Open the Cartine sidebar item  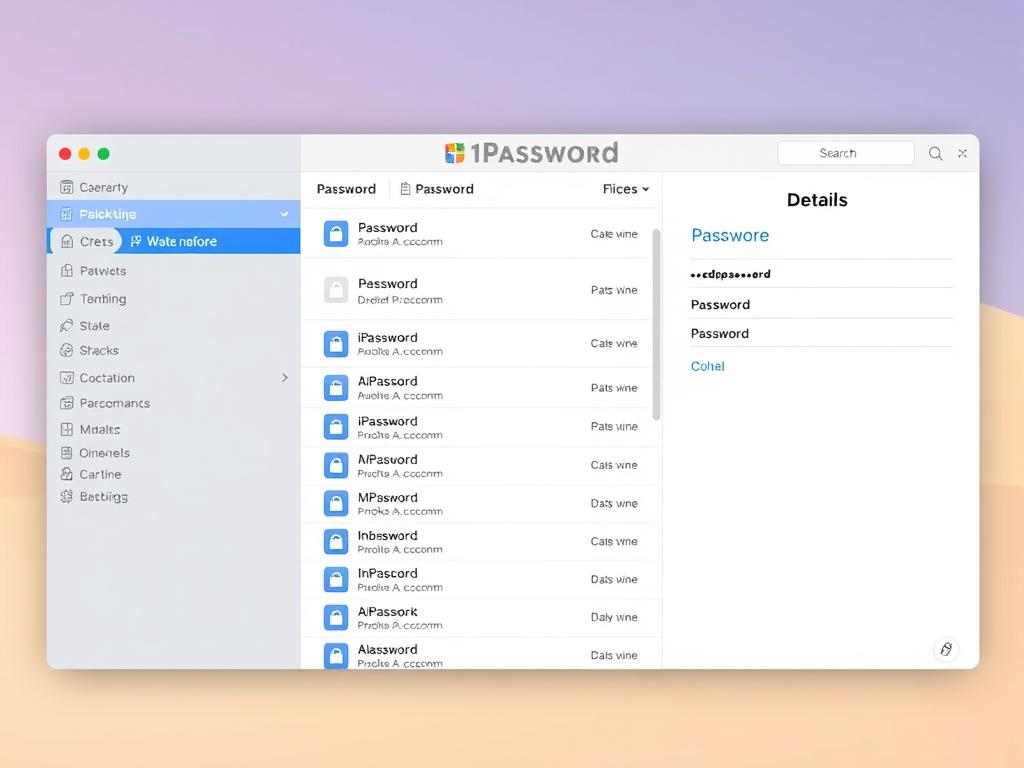point(174,474)
